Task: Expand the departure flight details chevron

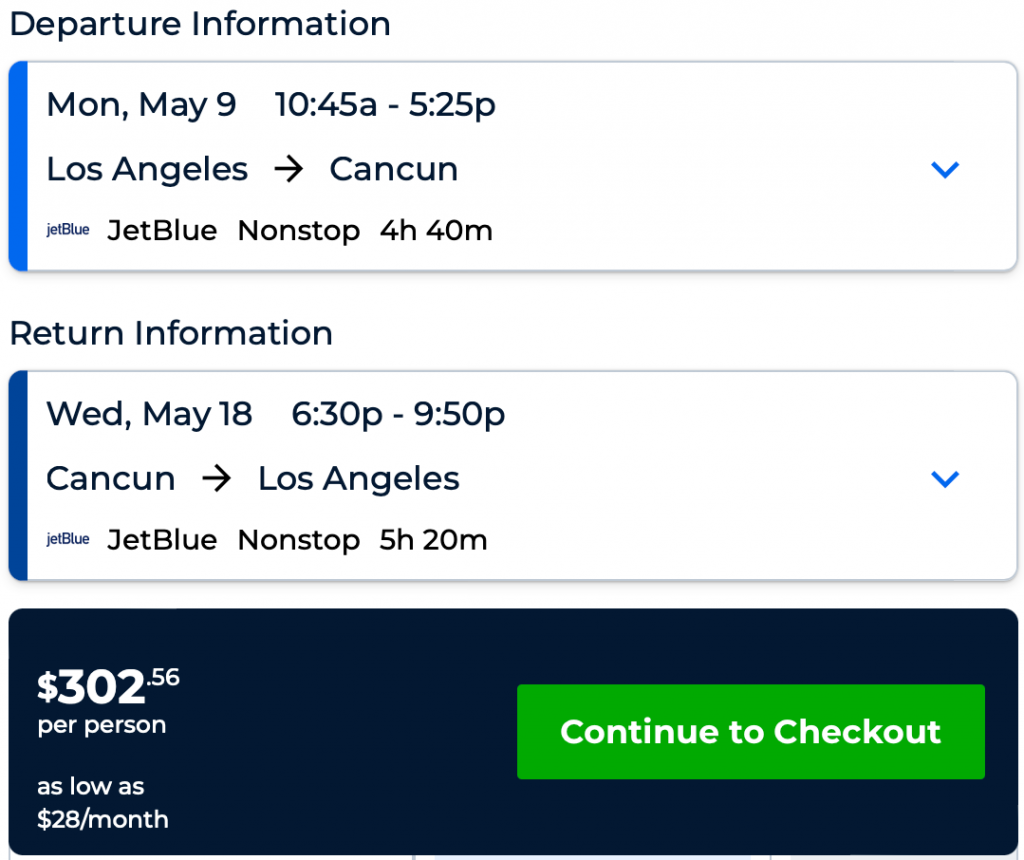Action: (944, 169)
